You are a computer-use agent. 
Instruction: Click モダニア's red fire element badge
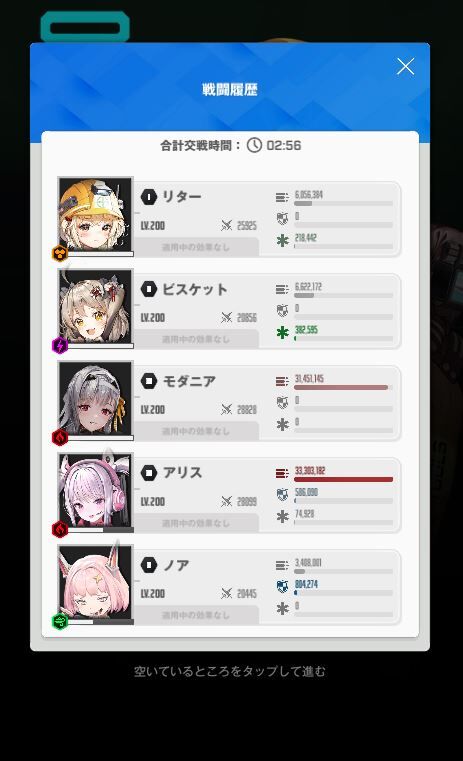tap(60, 437)
